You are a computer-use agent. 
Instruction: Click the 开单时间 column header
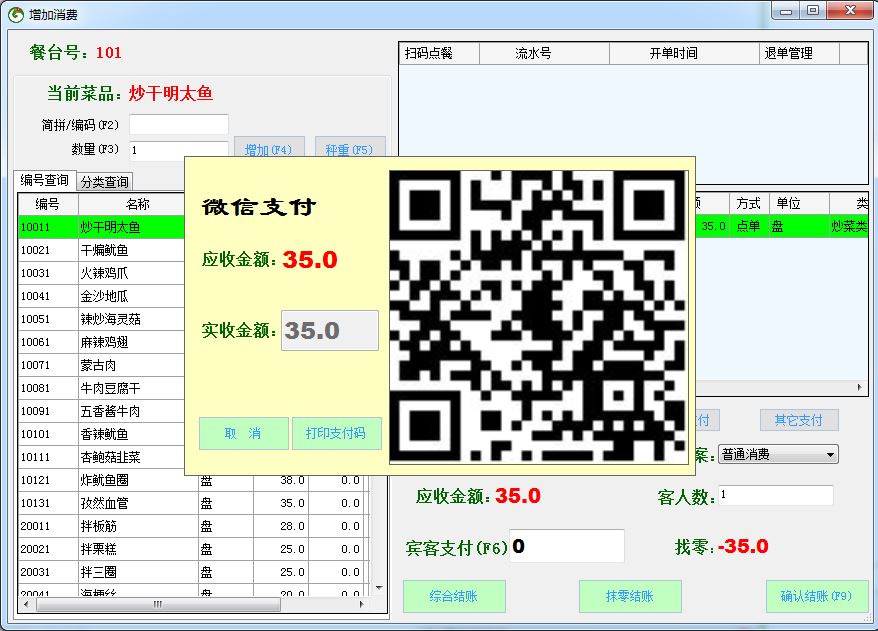pyautogui.click(x=684, y=53)
